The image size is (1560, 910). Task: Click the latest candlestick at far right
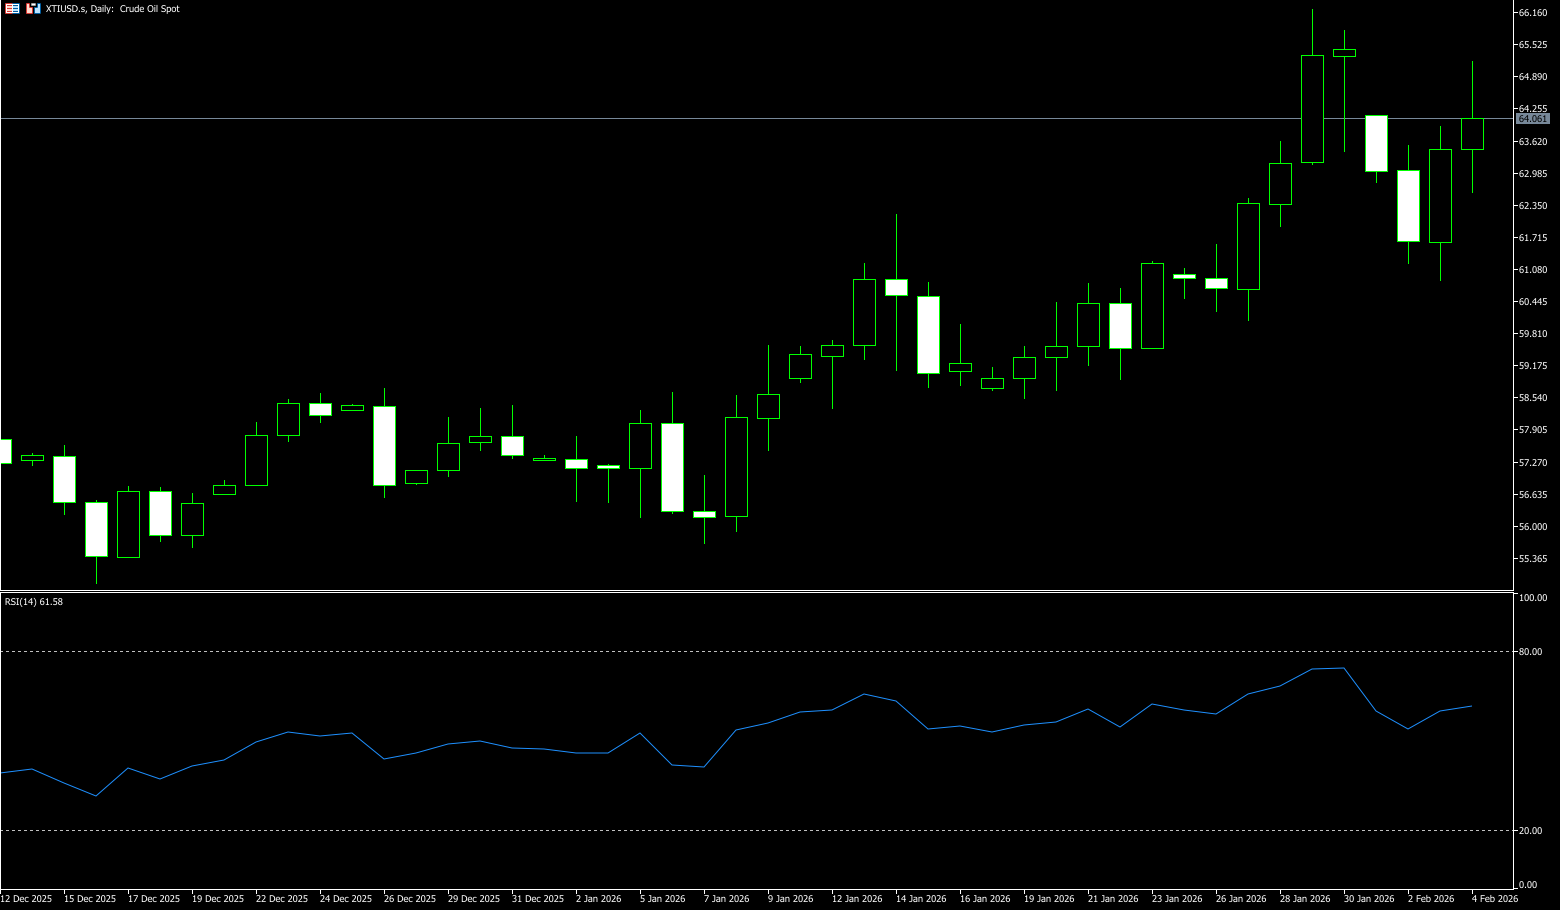pyautogui.click(x=1472, y=134)
